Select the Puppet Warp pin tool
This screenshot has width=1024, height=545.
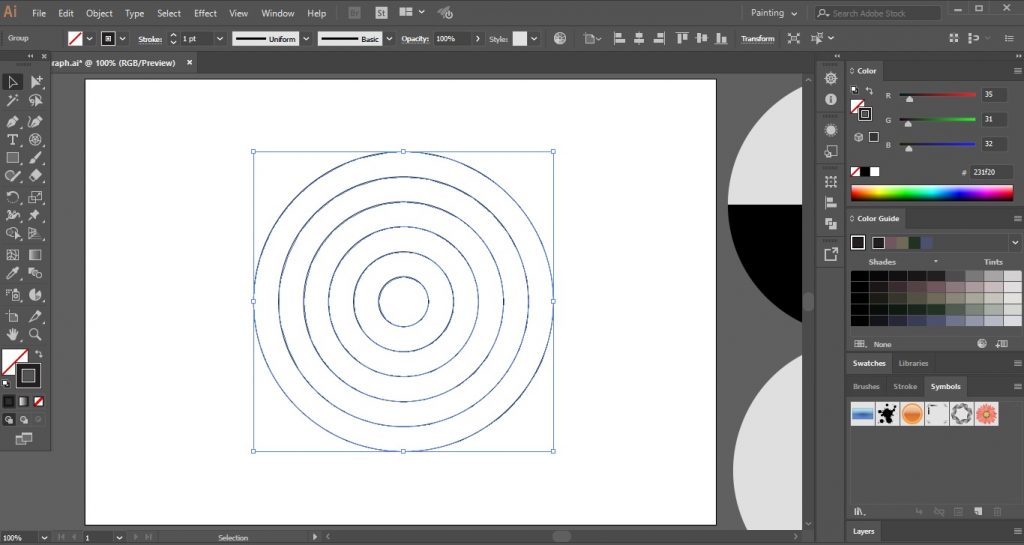(36, 215)
